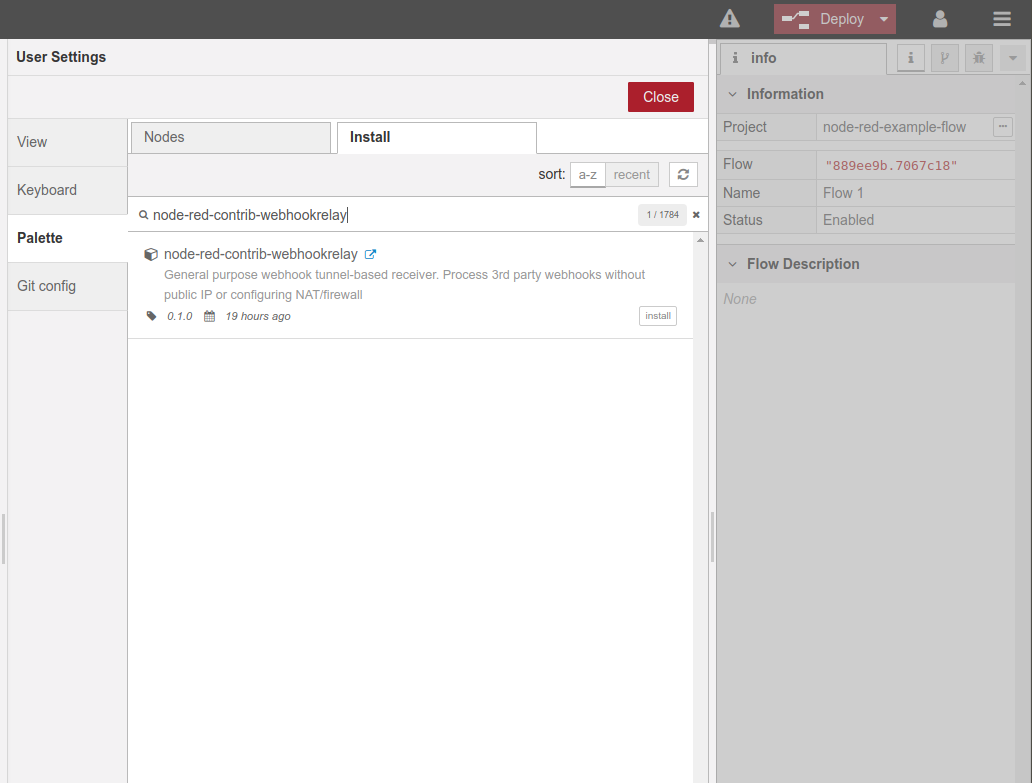This screenshot has height=783, width=1032.
Task: Open the user profile menu
Action: point(939,18)
